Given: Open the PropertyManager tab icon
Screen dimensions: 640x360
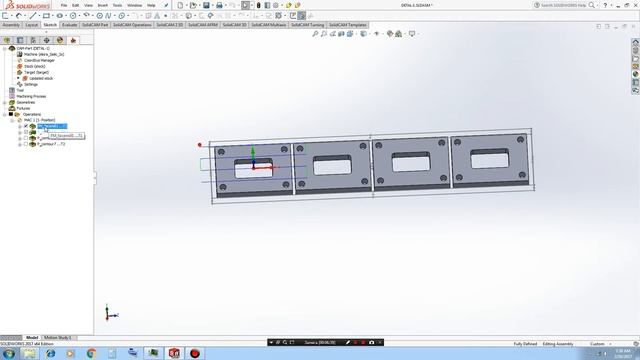Looking at the screenshot, I should click(x=20, y=40).
